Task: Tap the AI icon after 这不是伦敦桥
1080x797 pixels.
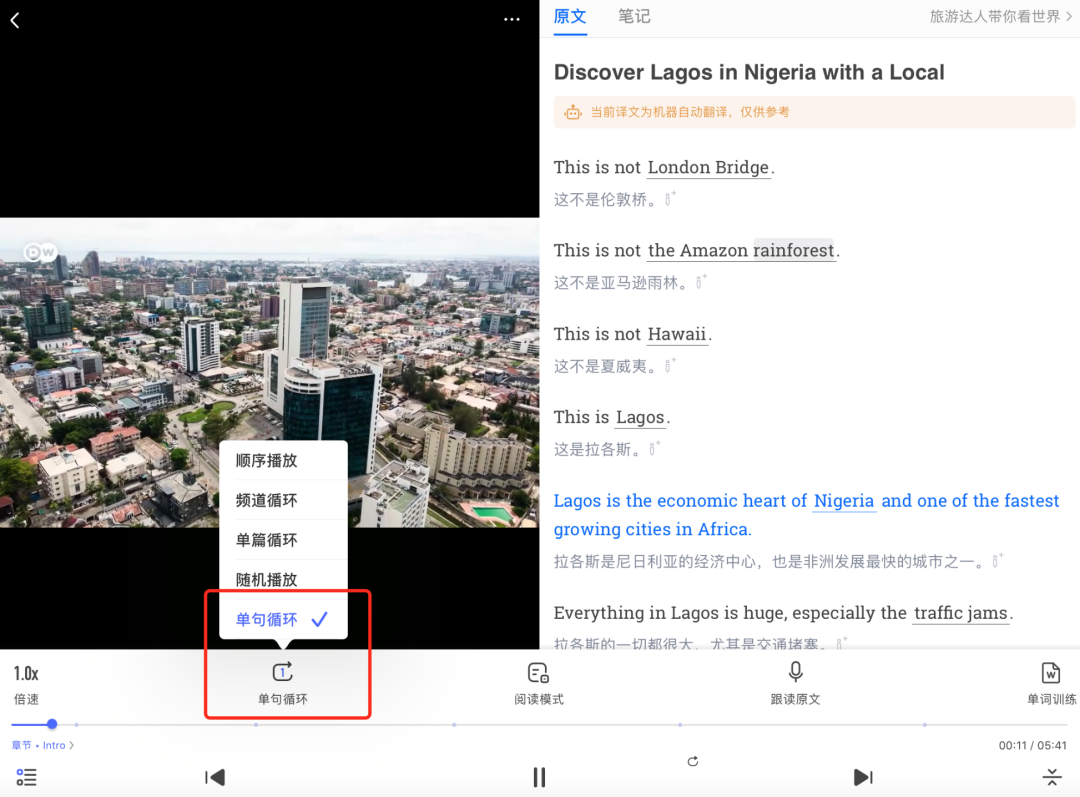Action: [670, 199]
